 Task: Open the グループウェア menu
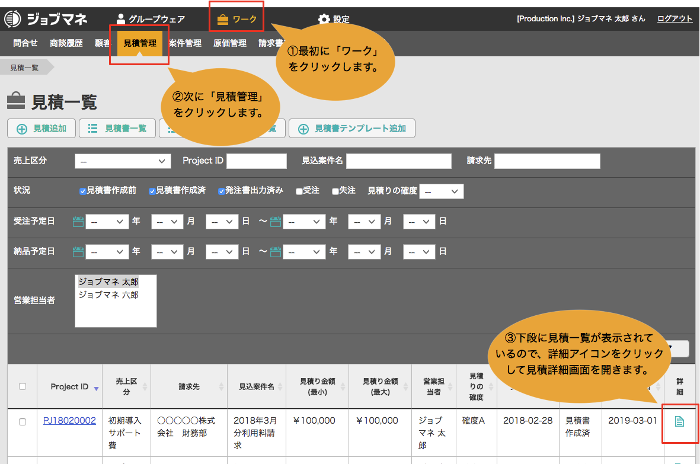pos(150,19)
